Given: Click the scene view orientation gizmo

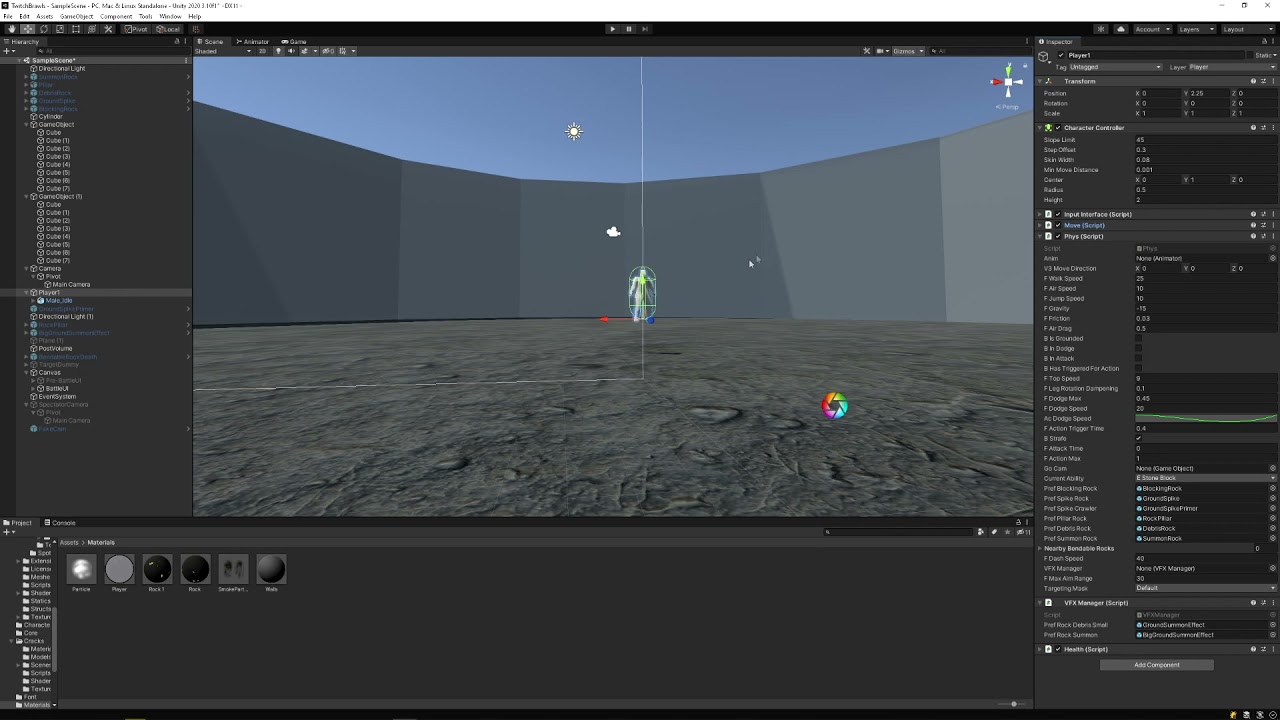Looking at the screenshot, I should pos(1007,83).
